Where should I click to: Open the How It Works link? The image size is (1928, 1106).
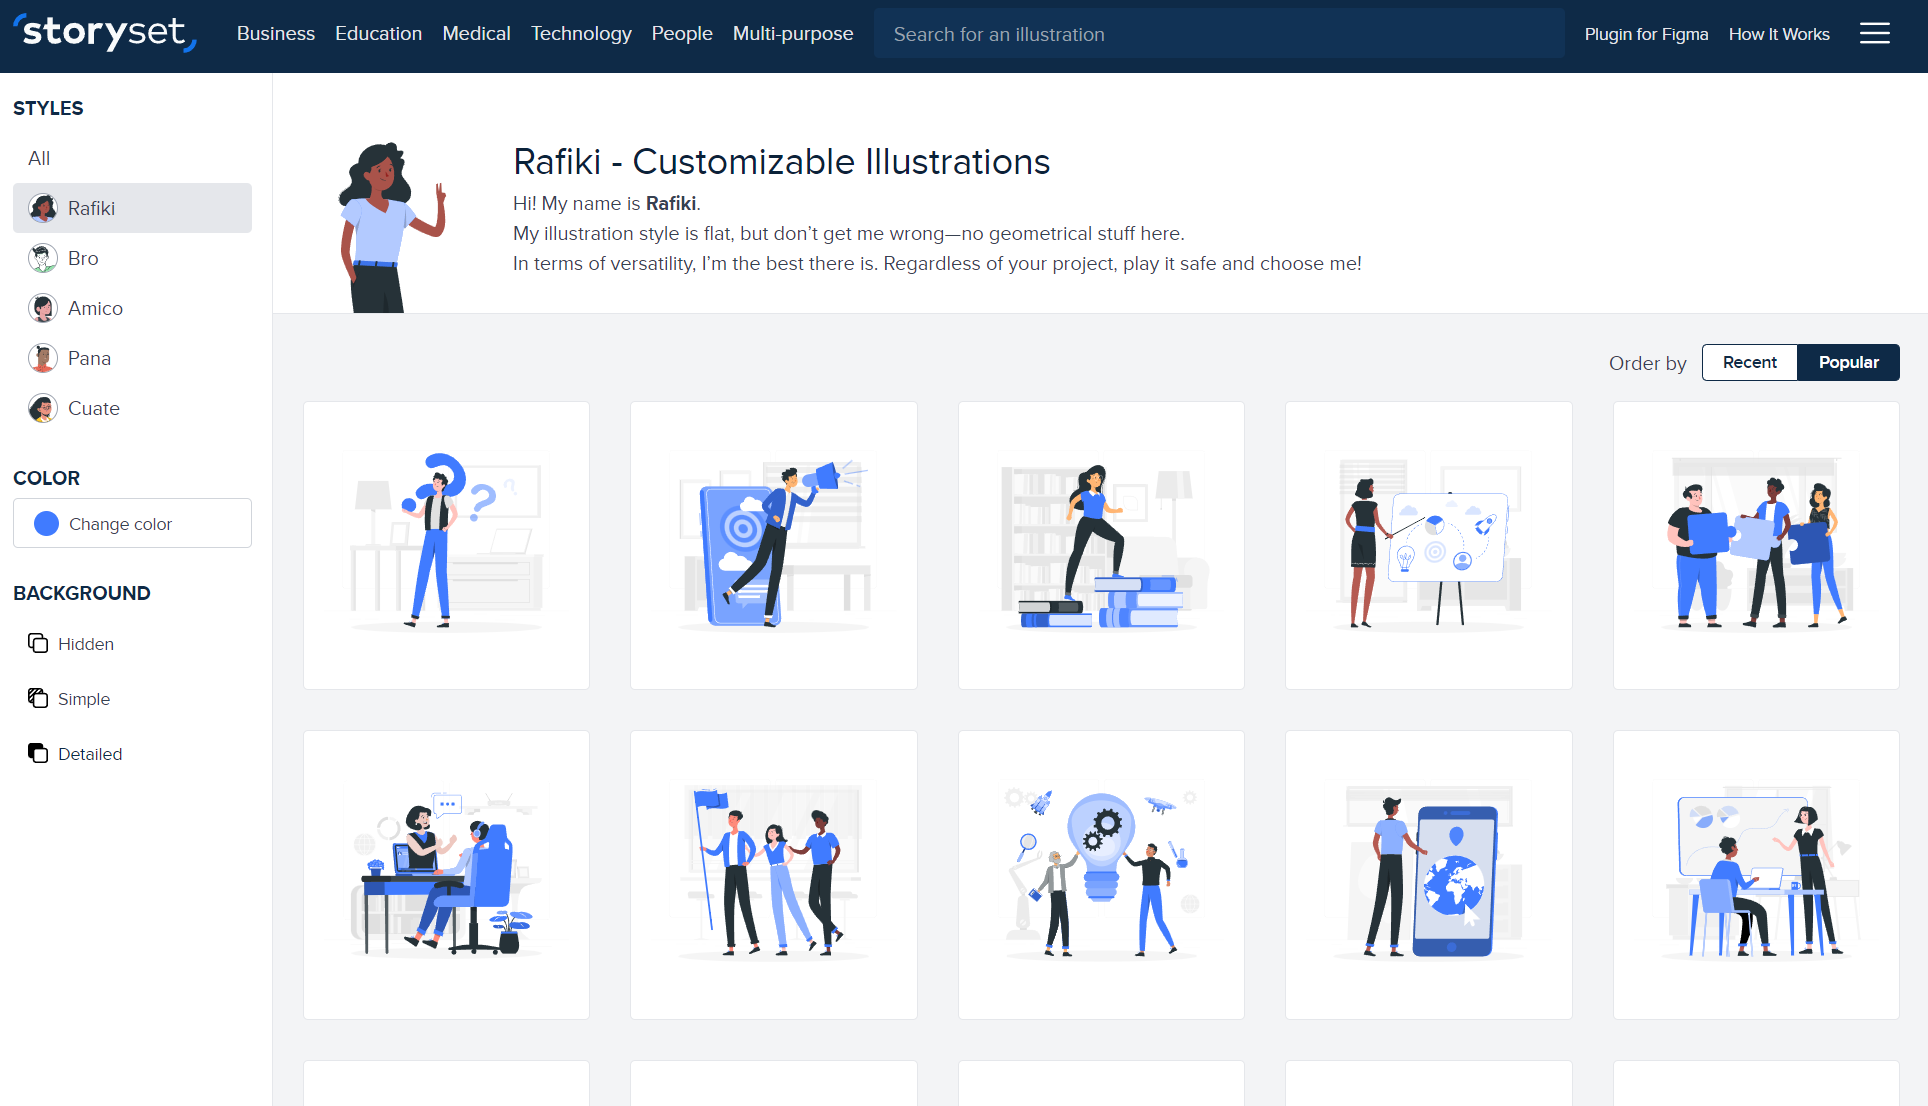1779,34
